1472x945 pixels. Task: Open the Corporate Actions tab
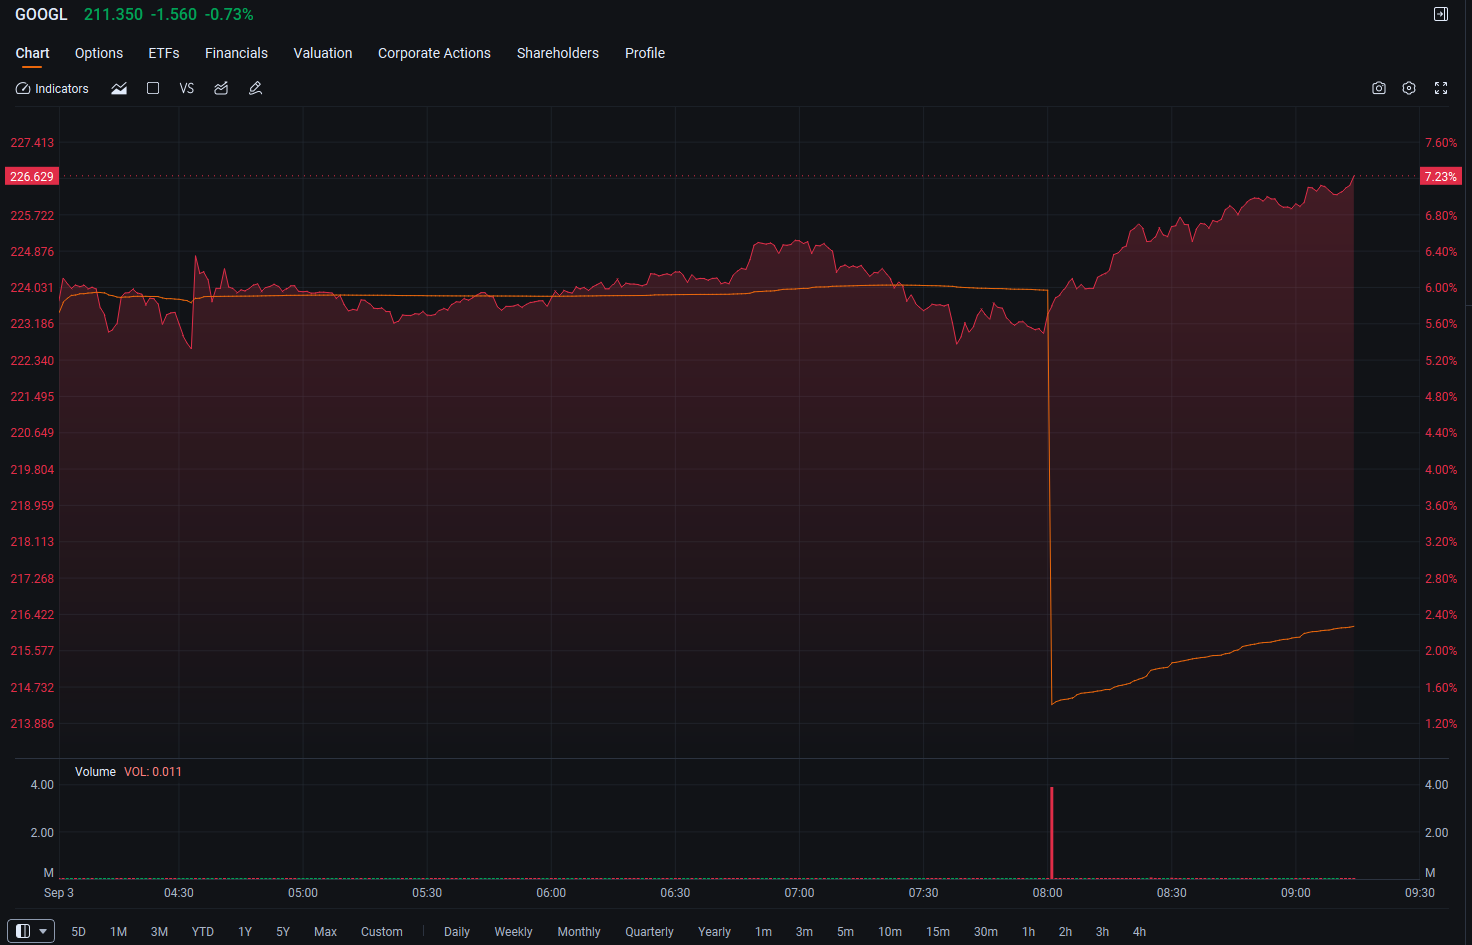pyautogui.click(x=434, y=53)
